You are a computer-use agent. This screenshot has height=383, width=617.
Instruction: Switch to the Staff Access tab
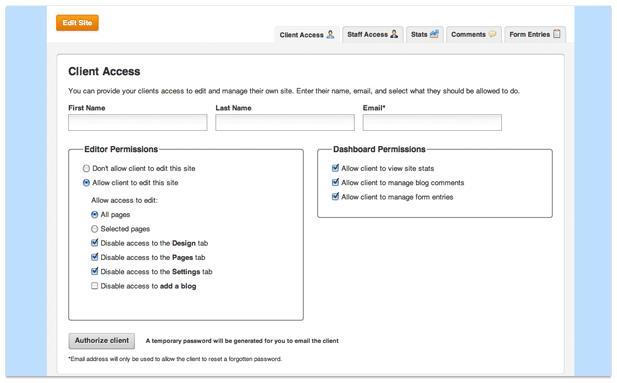pos(373,34)
